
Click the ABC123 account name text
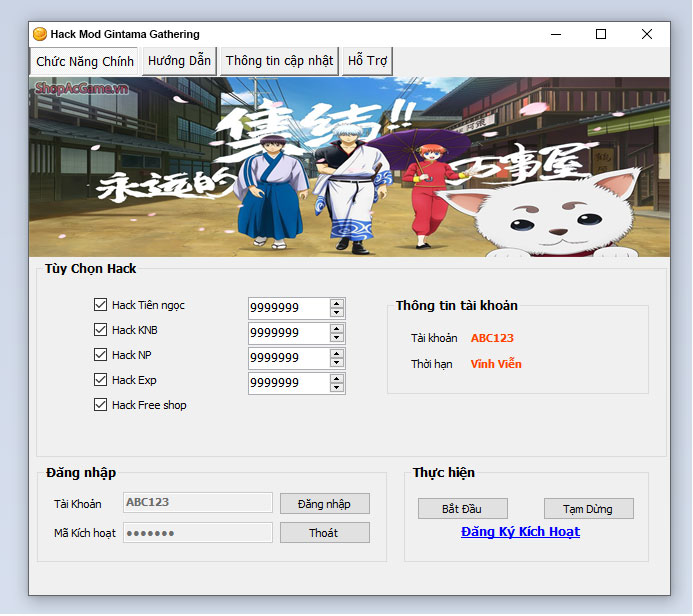point(492,338)
